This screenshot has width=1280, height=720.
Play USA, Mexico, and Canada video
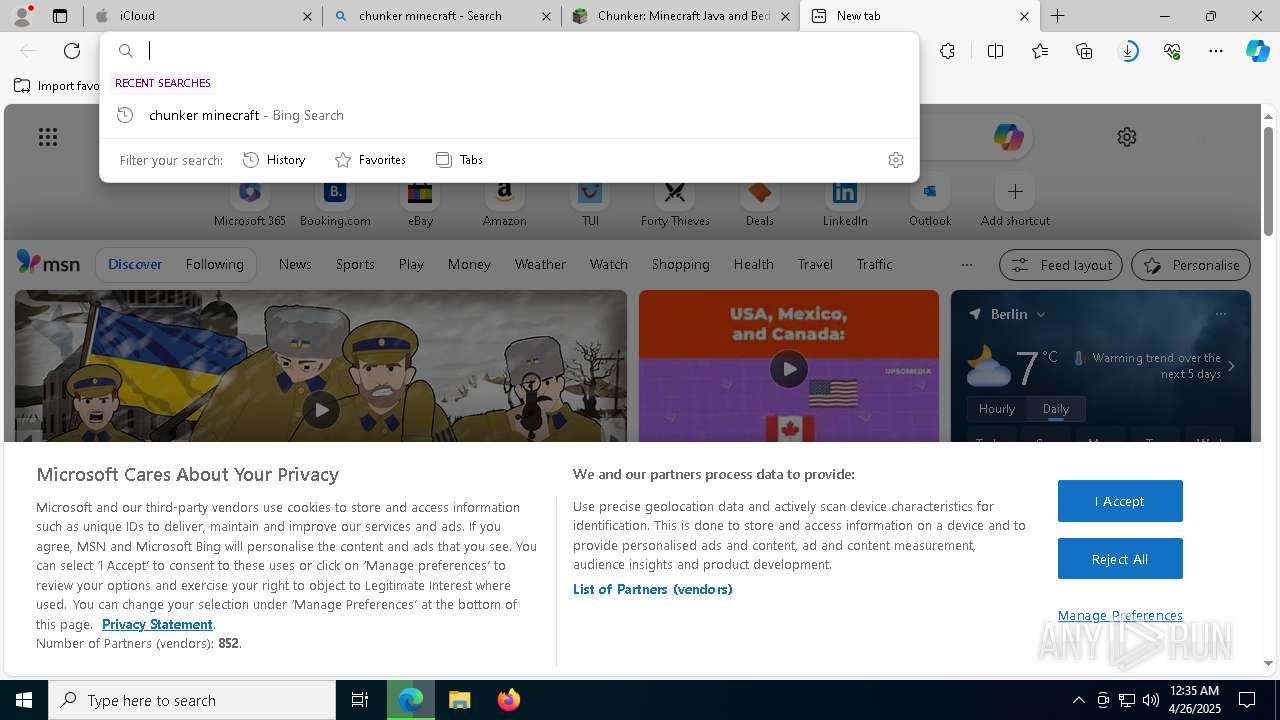coord(789,369)
